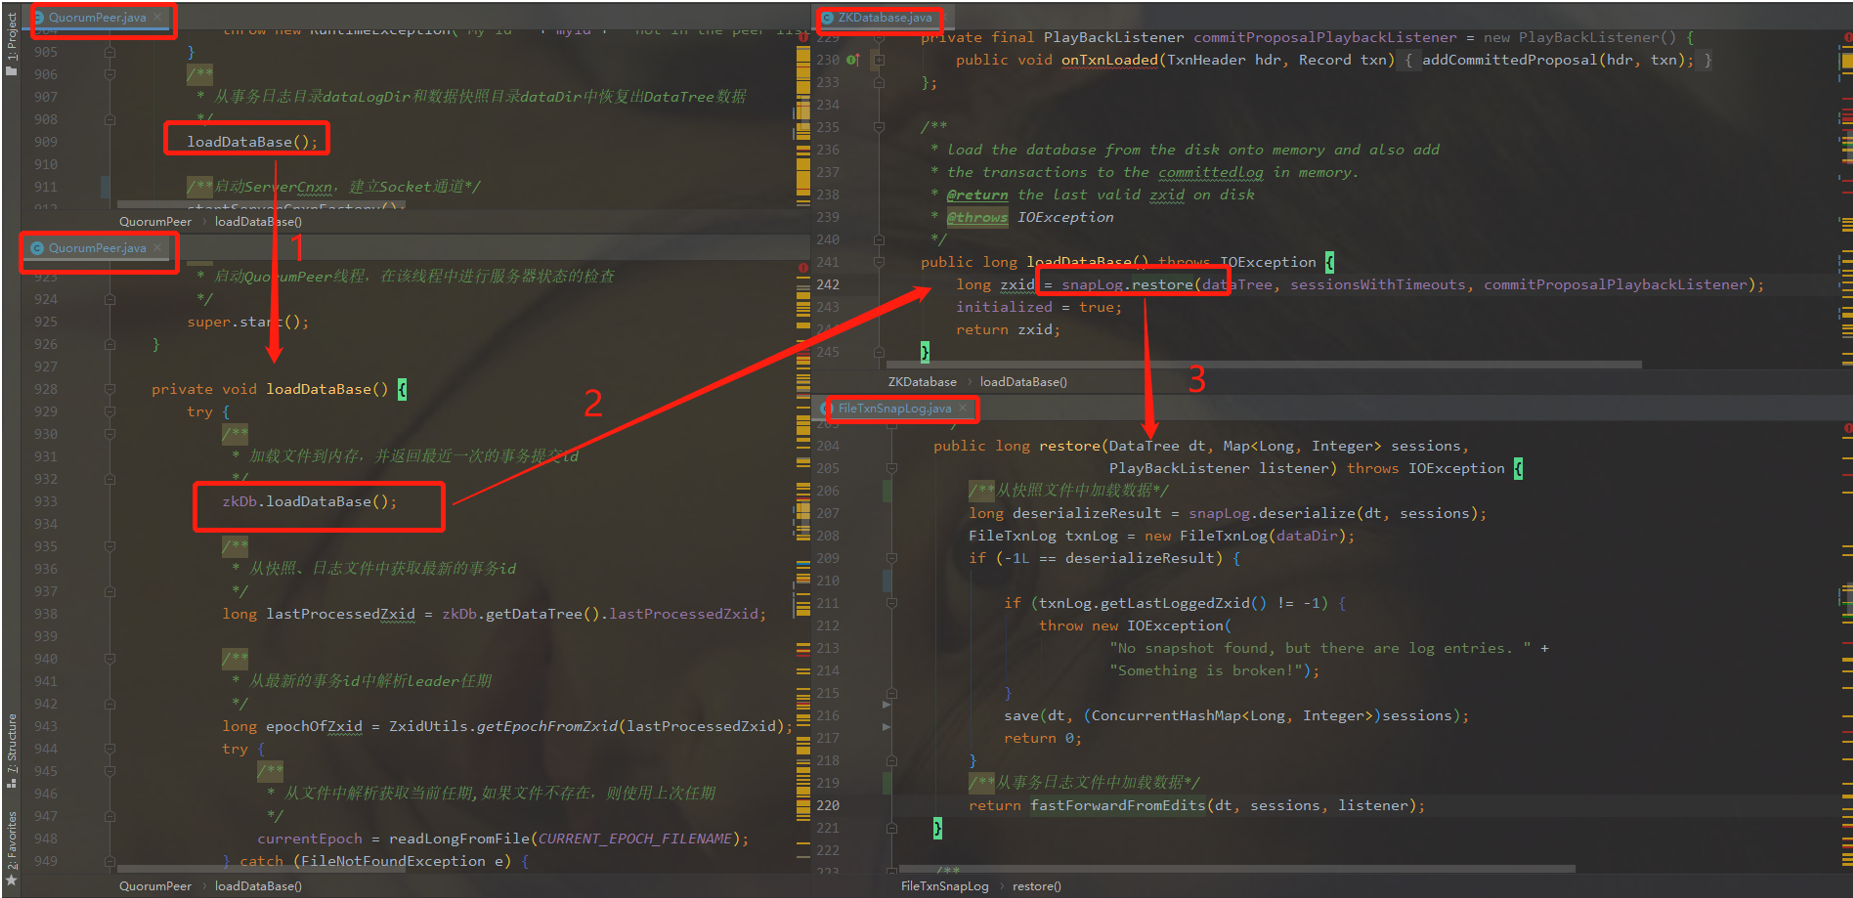Click the error indicator atop top-left editor stripe

pyautogui.click(x=803, y=37)
